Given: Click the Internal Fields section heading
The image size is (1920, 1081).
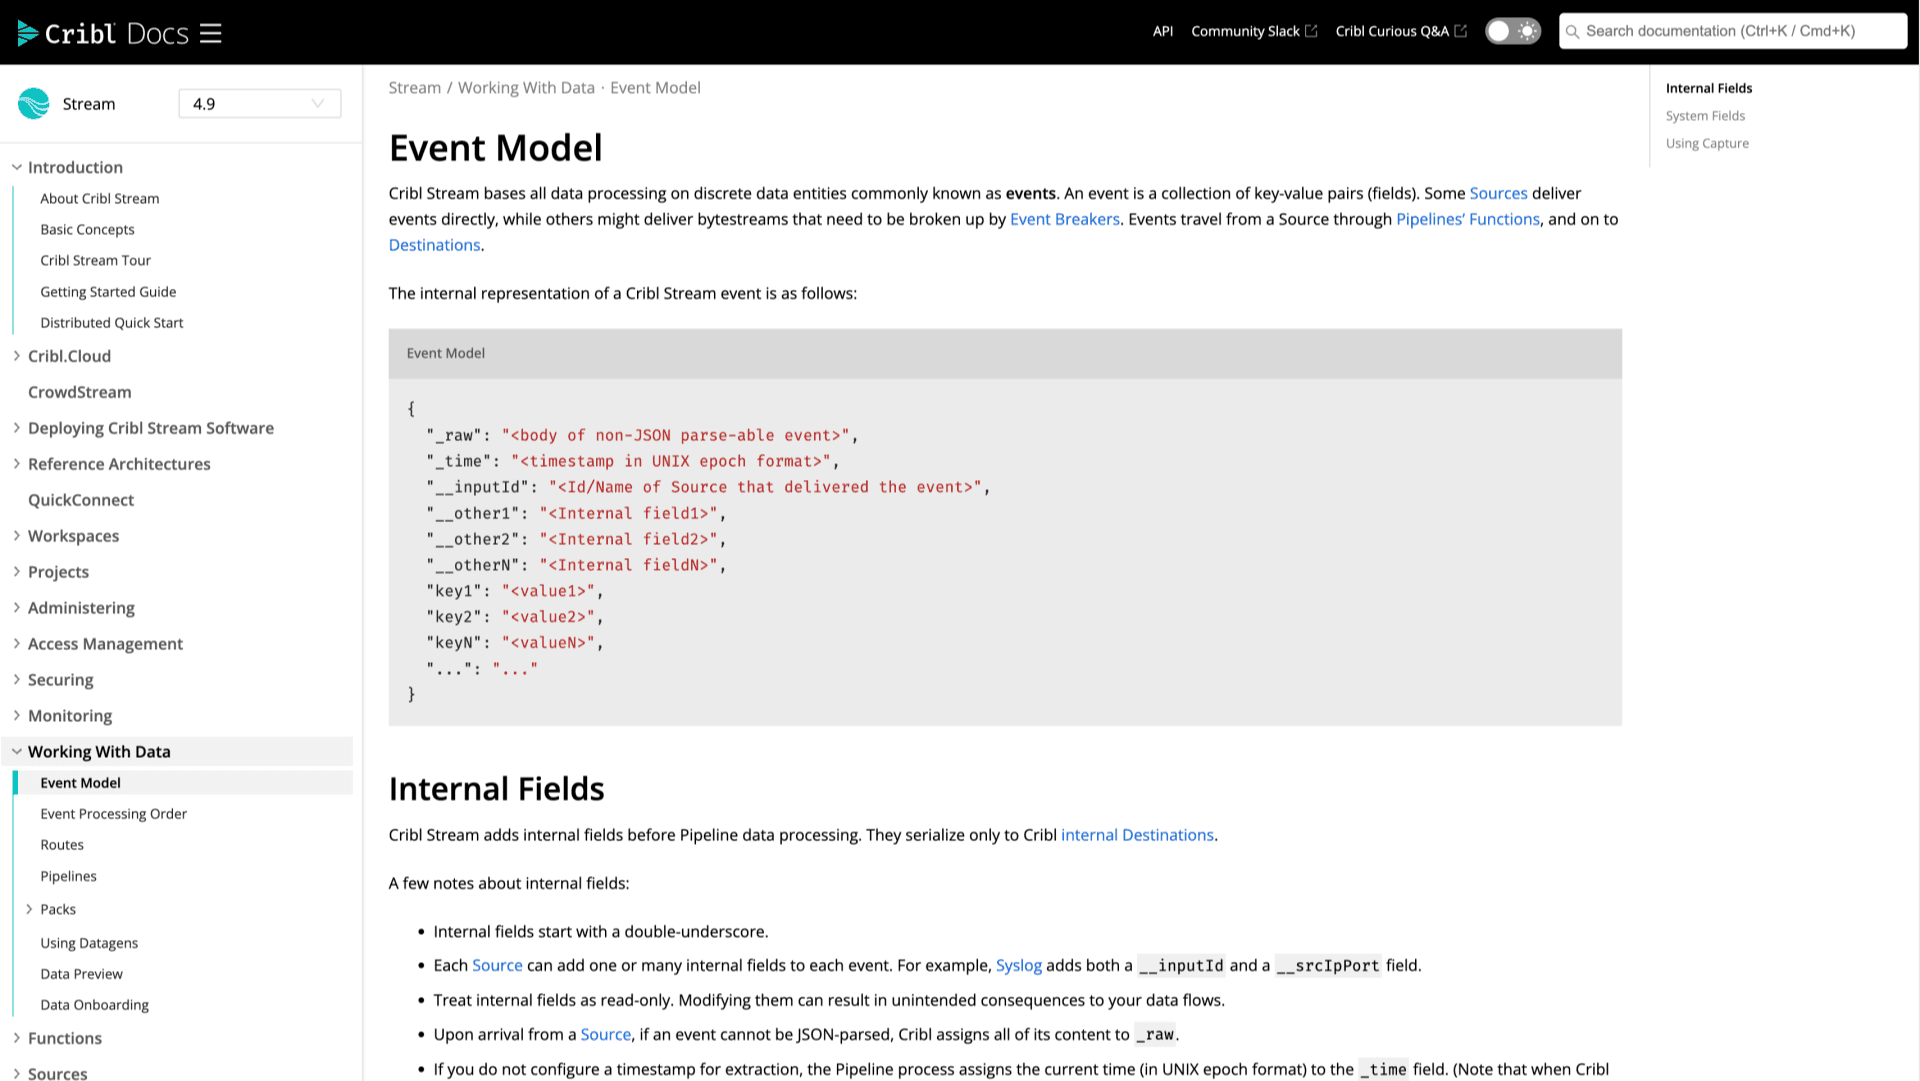Looking at the screenshot, I should pyautogui.click(x=496, y=789).
